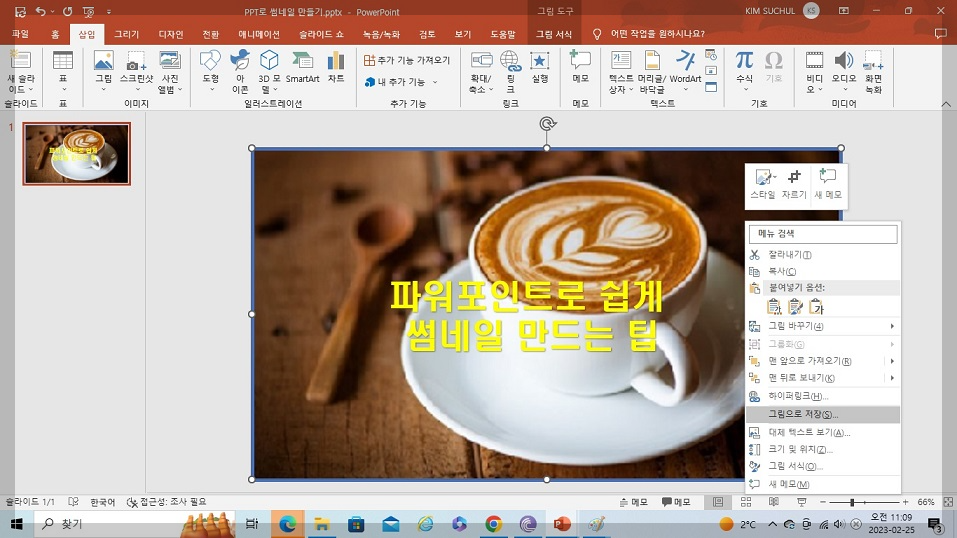The height and width of the screenshot is (538, 957).
Task: Open the Screenshot (스크린샷) tool
Action: pos(136,61)
